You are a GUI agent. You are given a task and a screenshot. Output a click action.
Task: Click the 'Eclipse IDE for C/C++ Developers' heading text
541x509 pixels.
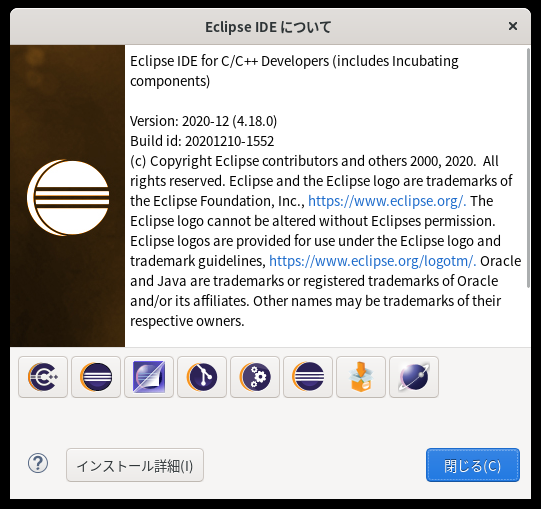point(229,61)
